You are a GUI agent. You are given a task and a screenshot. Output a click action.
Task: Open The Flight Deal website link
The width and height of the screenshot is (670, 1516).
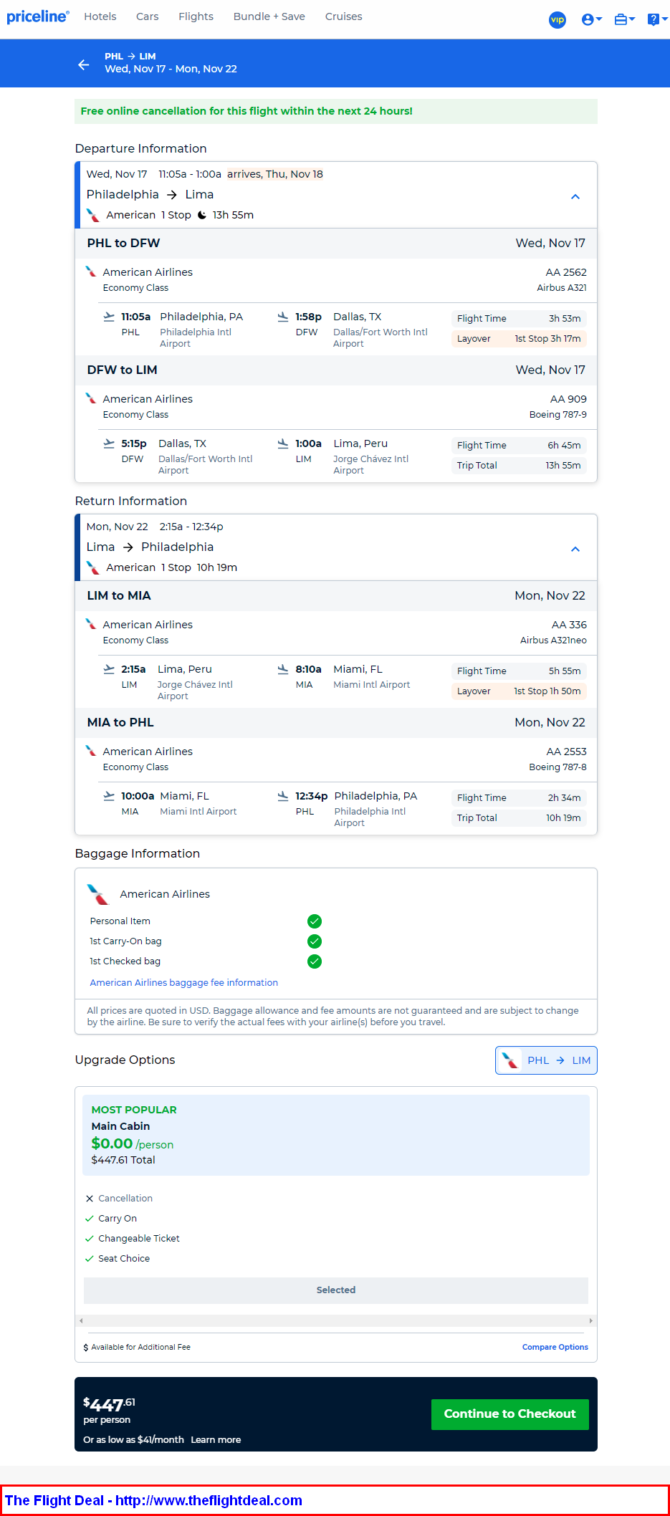[154, 1500]
